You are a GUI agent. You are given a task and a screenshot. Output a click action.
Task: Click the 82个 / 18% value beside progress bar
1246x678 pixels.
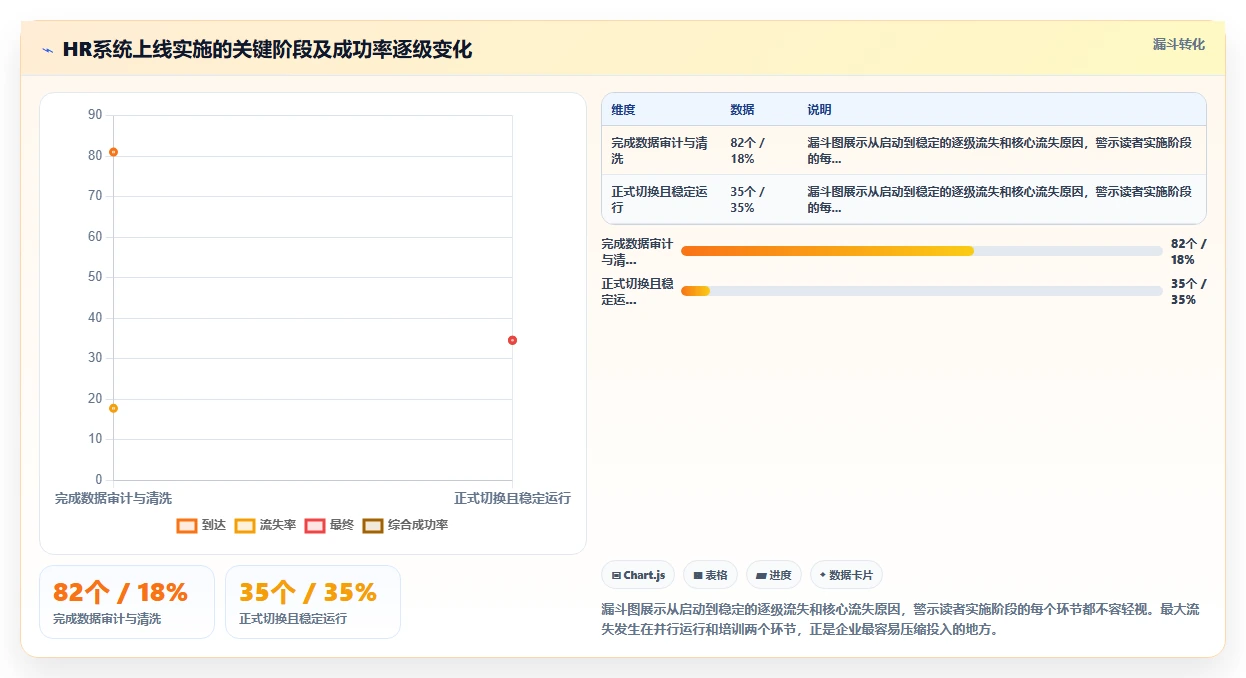(1189, 251)
